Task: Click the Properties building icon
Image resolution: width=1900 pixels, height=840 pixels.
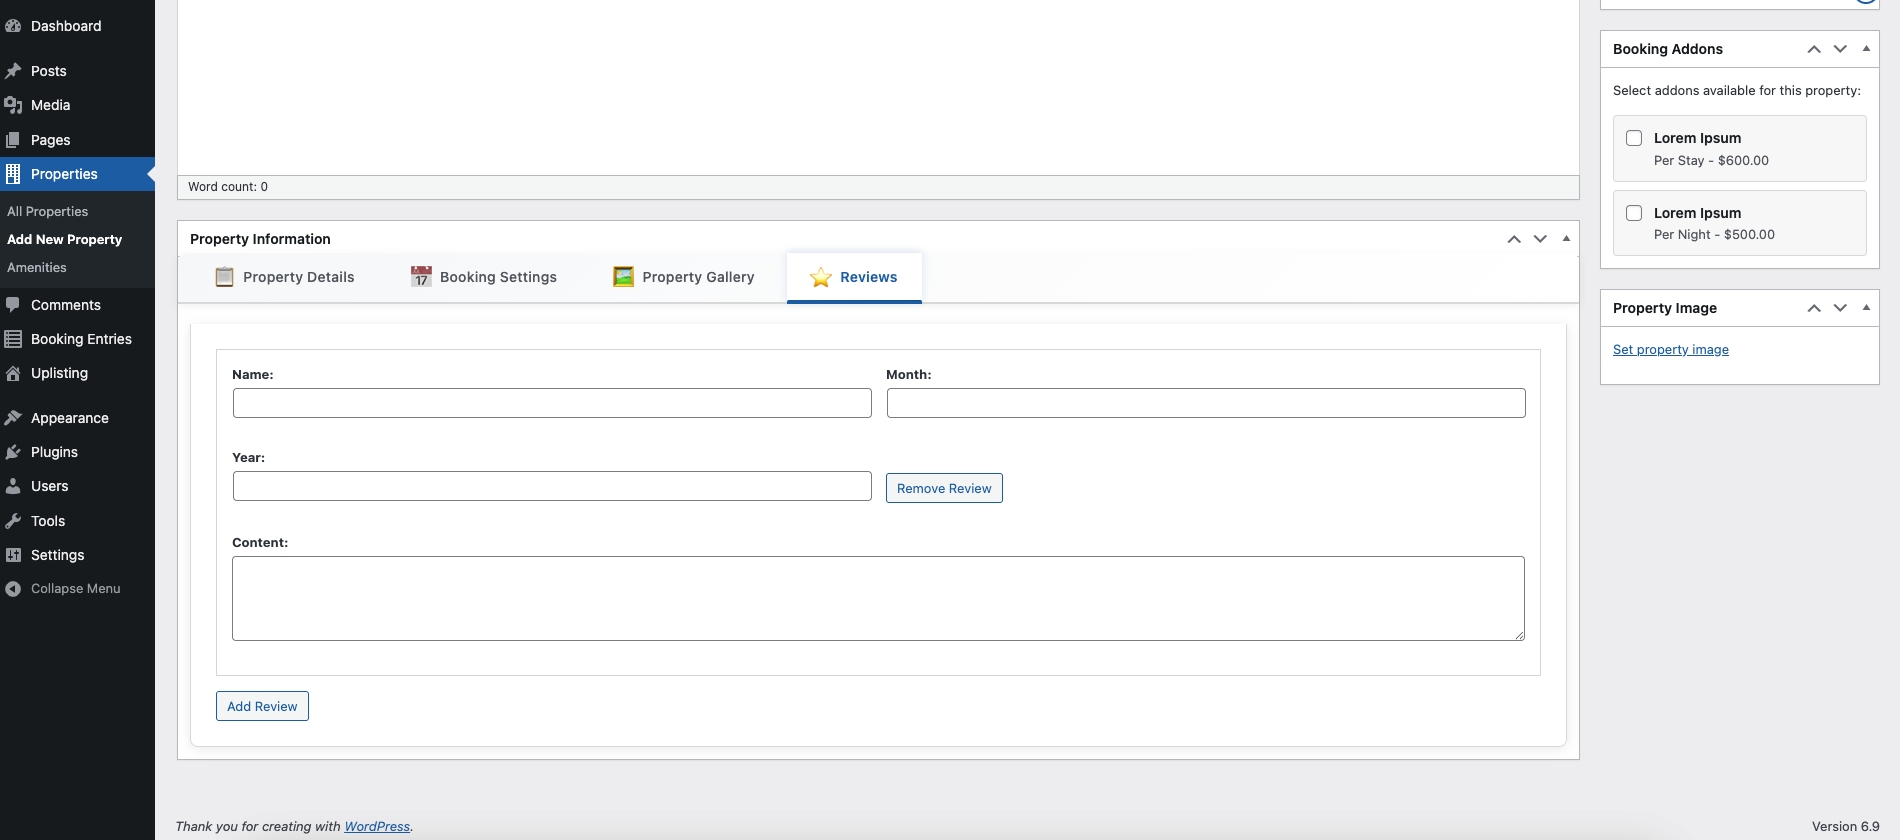Action: (x=13, y=174)
